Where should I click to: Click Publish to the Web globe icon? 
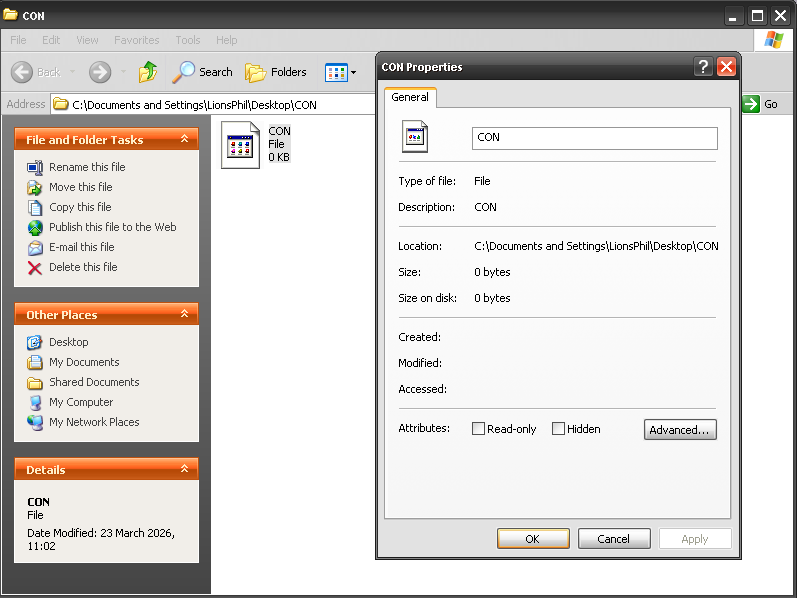click(x=35, y=227)
